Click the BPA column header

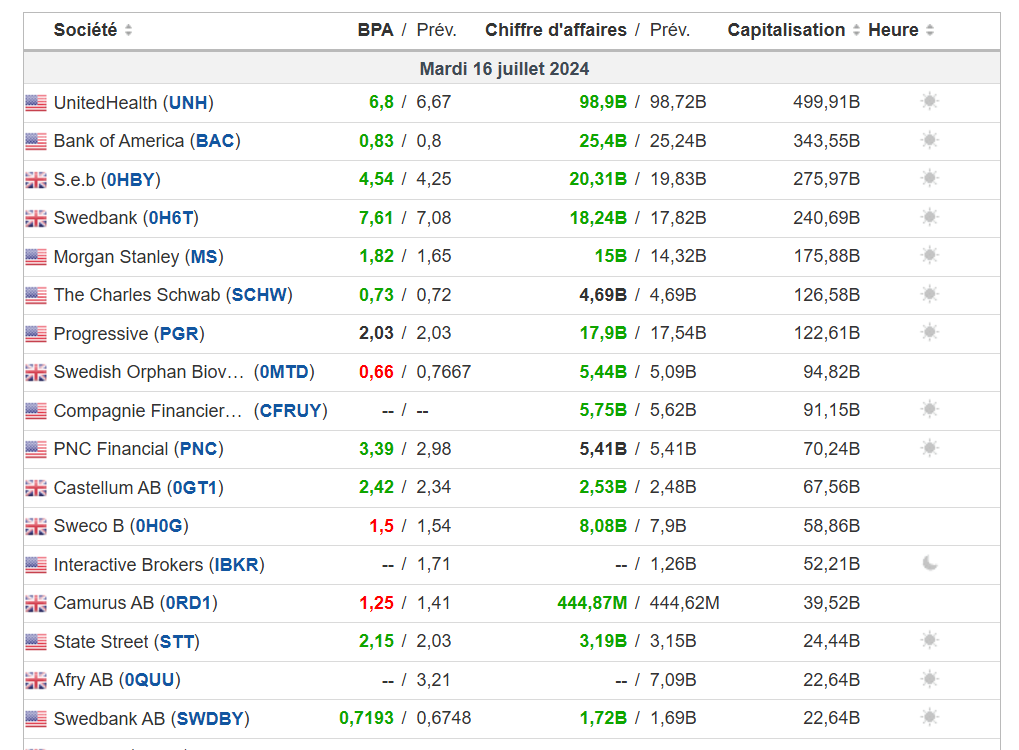pyautogui.click(x=375, y=30)
